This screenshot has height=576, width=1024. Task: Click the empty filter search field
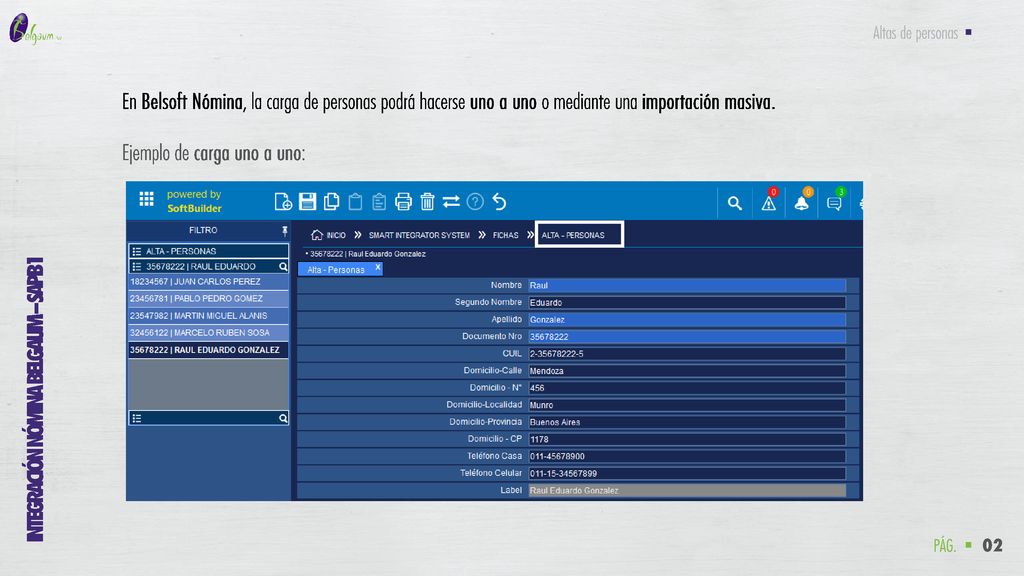[208, 418]
